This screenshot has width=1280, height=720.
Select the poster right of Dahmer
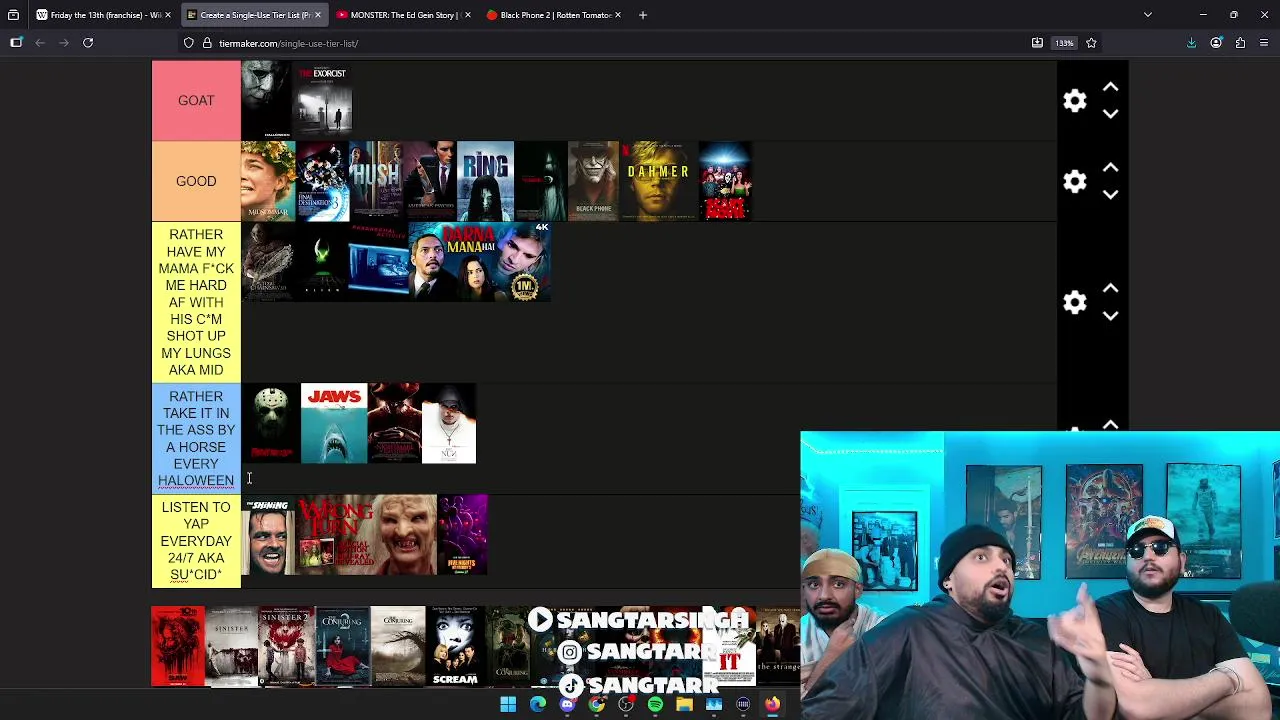point(725,181)
